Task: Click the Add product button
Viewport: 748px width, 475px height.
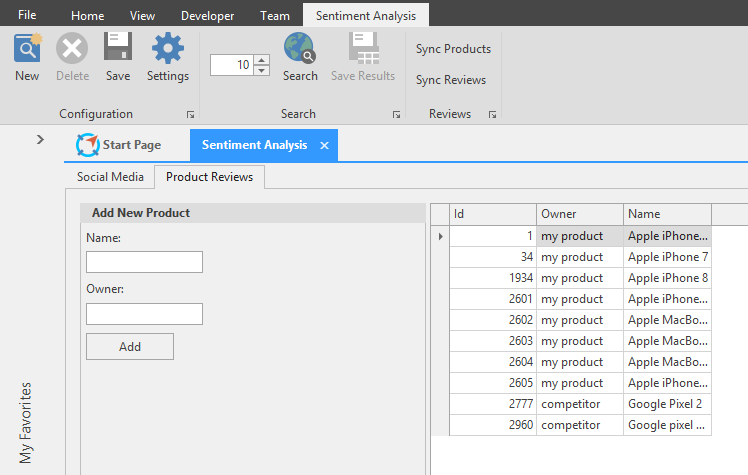Action: point(130,347)
